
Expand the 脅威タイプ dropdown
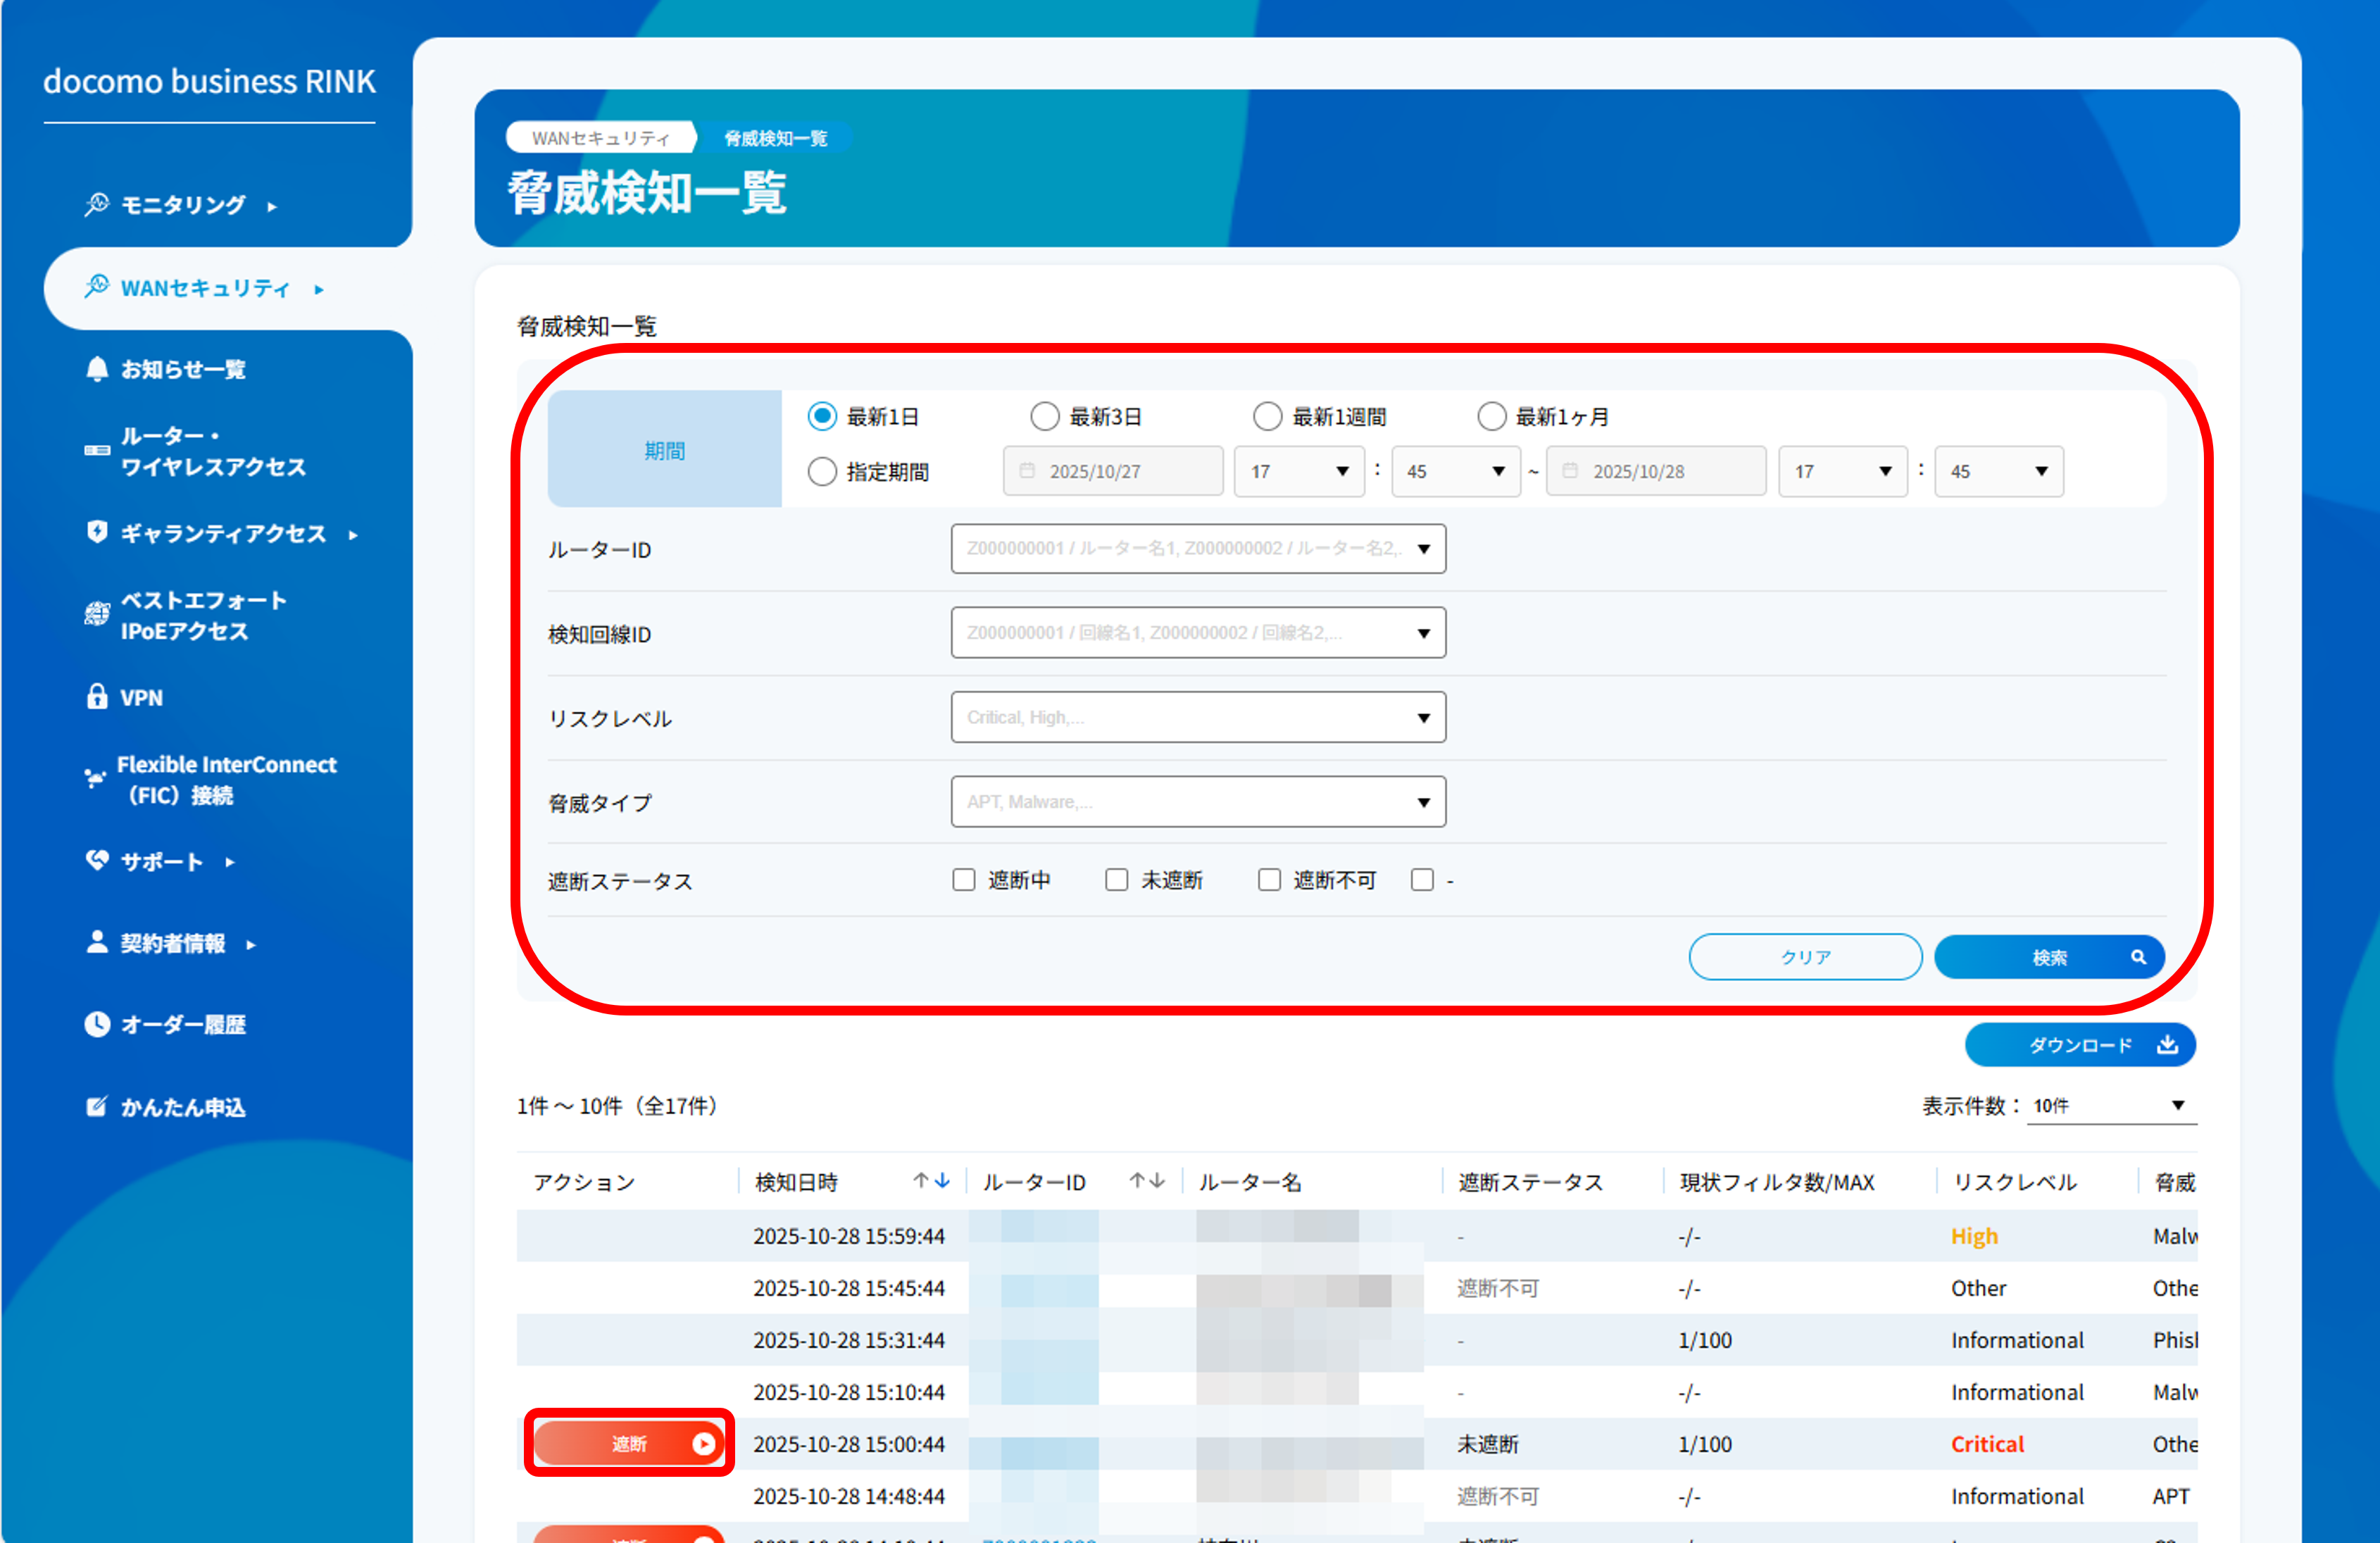1197,802
